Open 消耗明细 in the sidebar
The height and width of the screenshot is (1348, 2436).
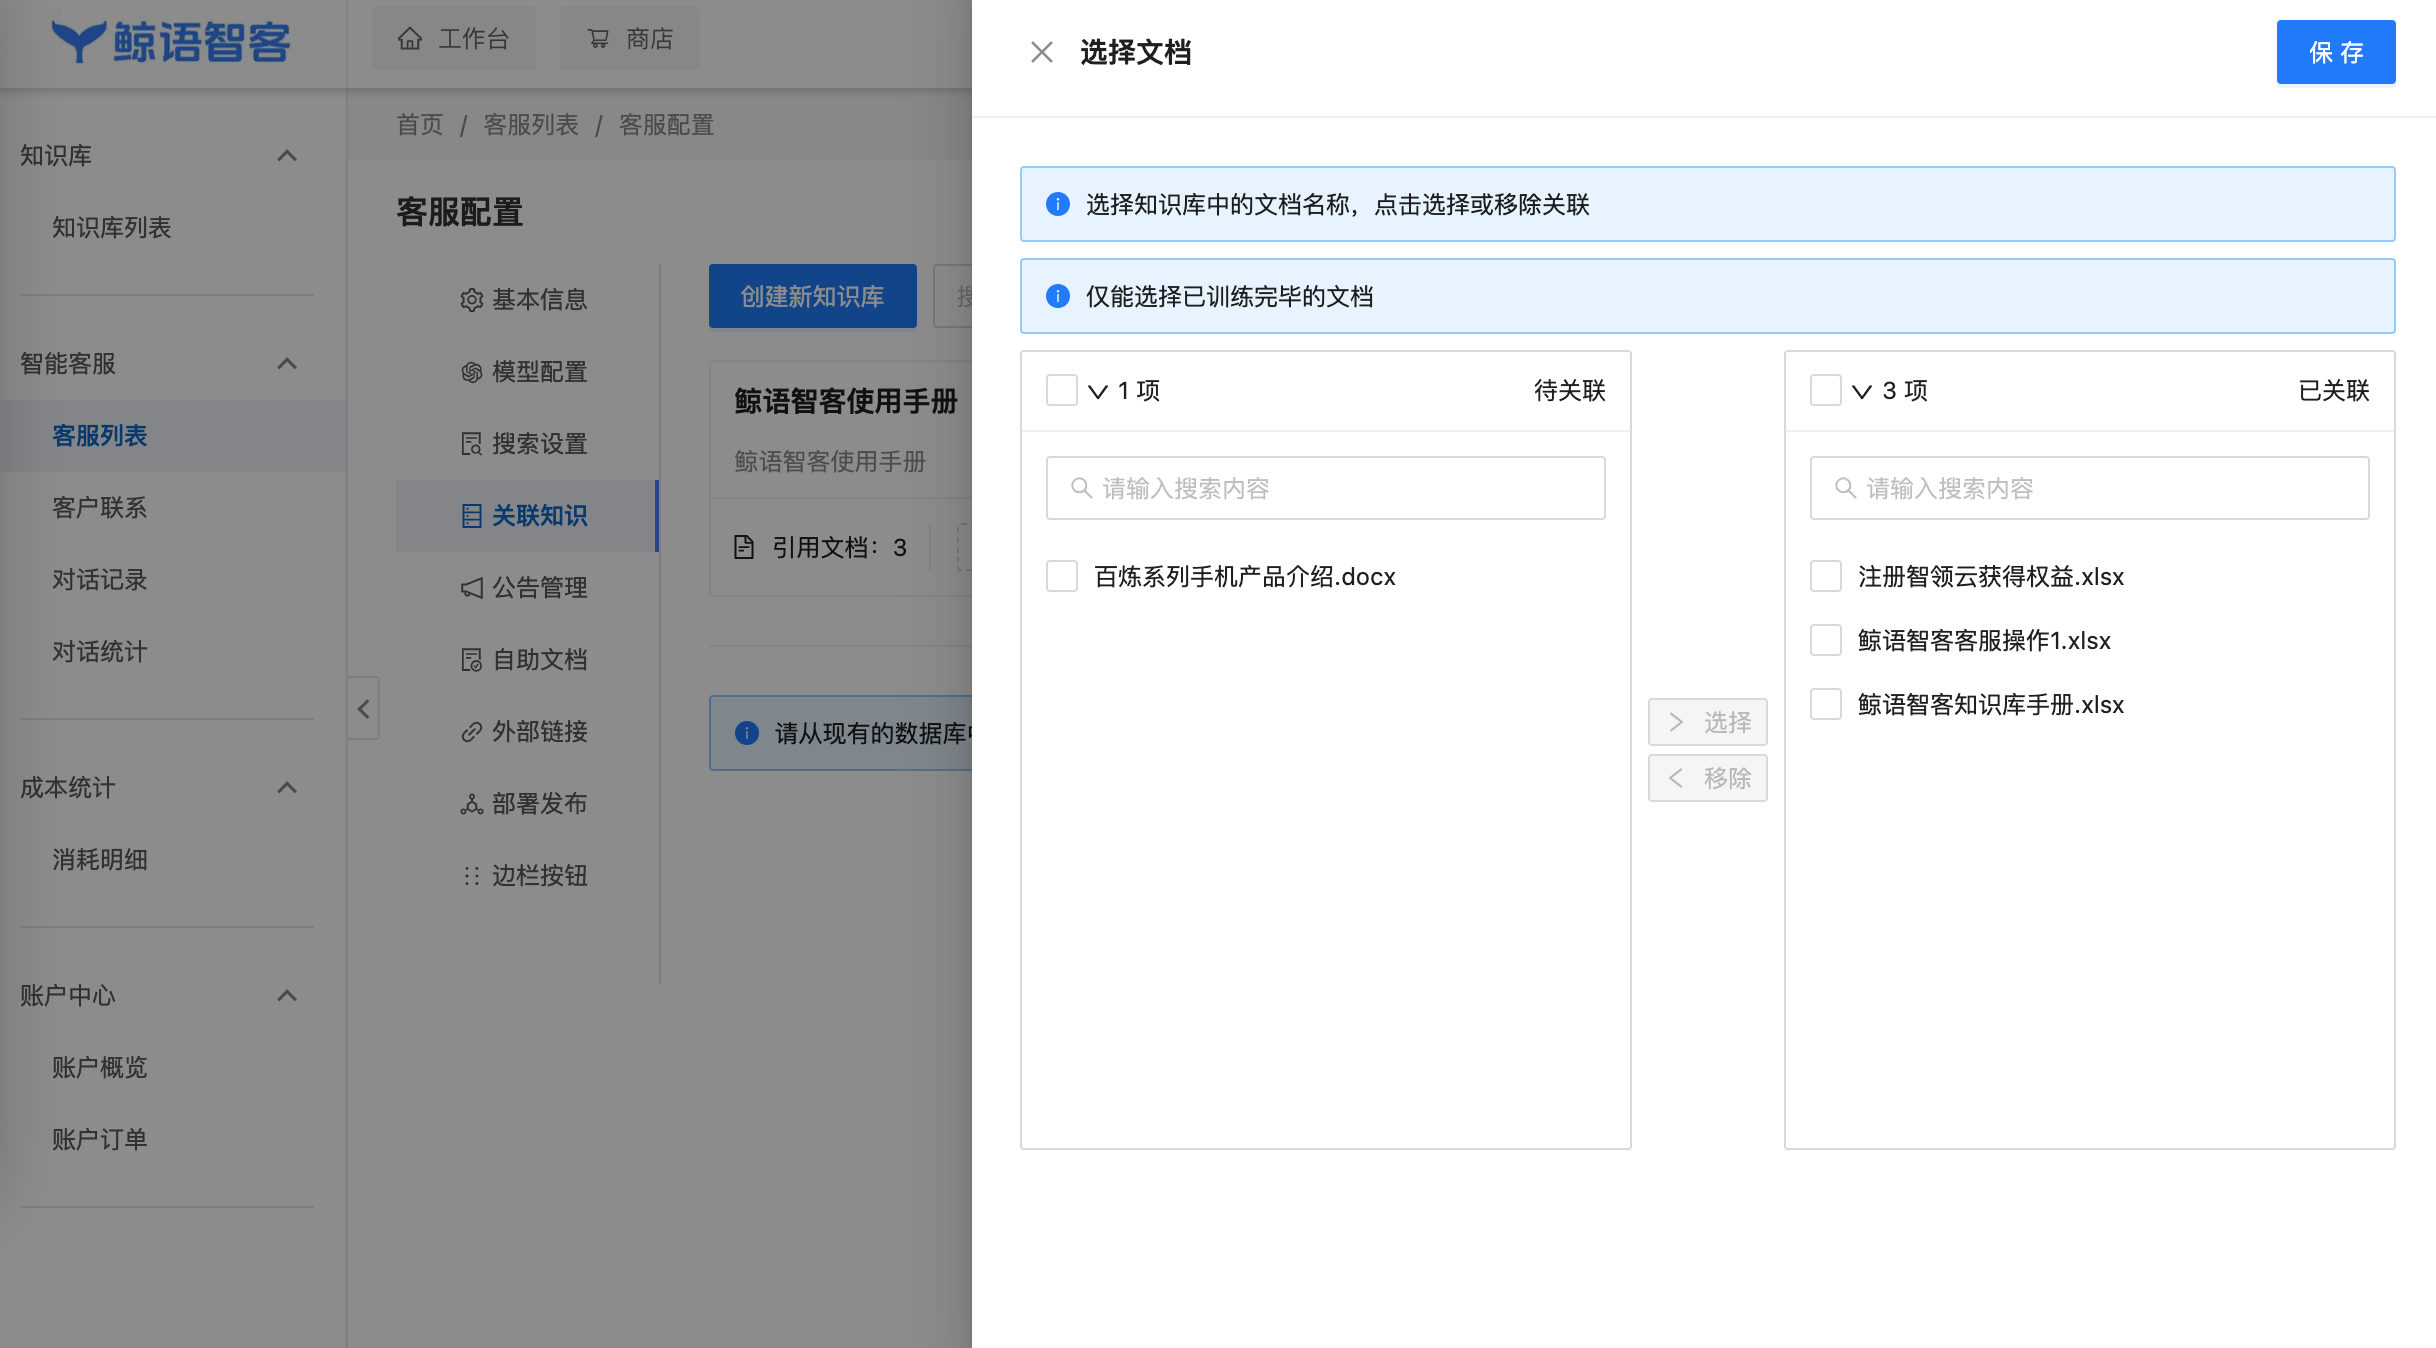tap(100, 860)
